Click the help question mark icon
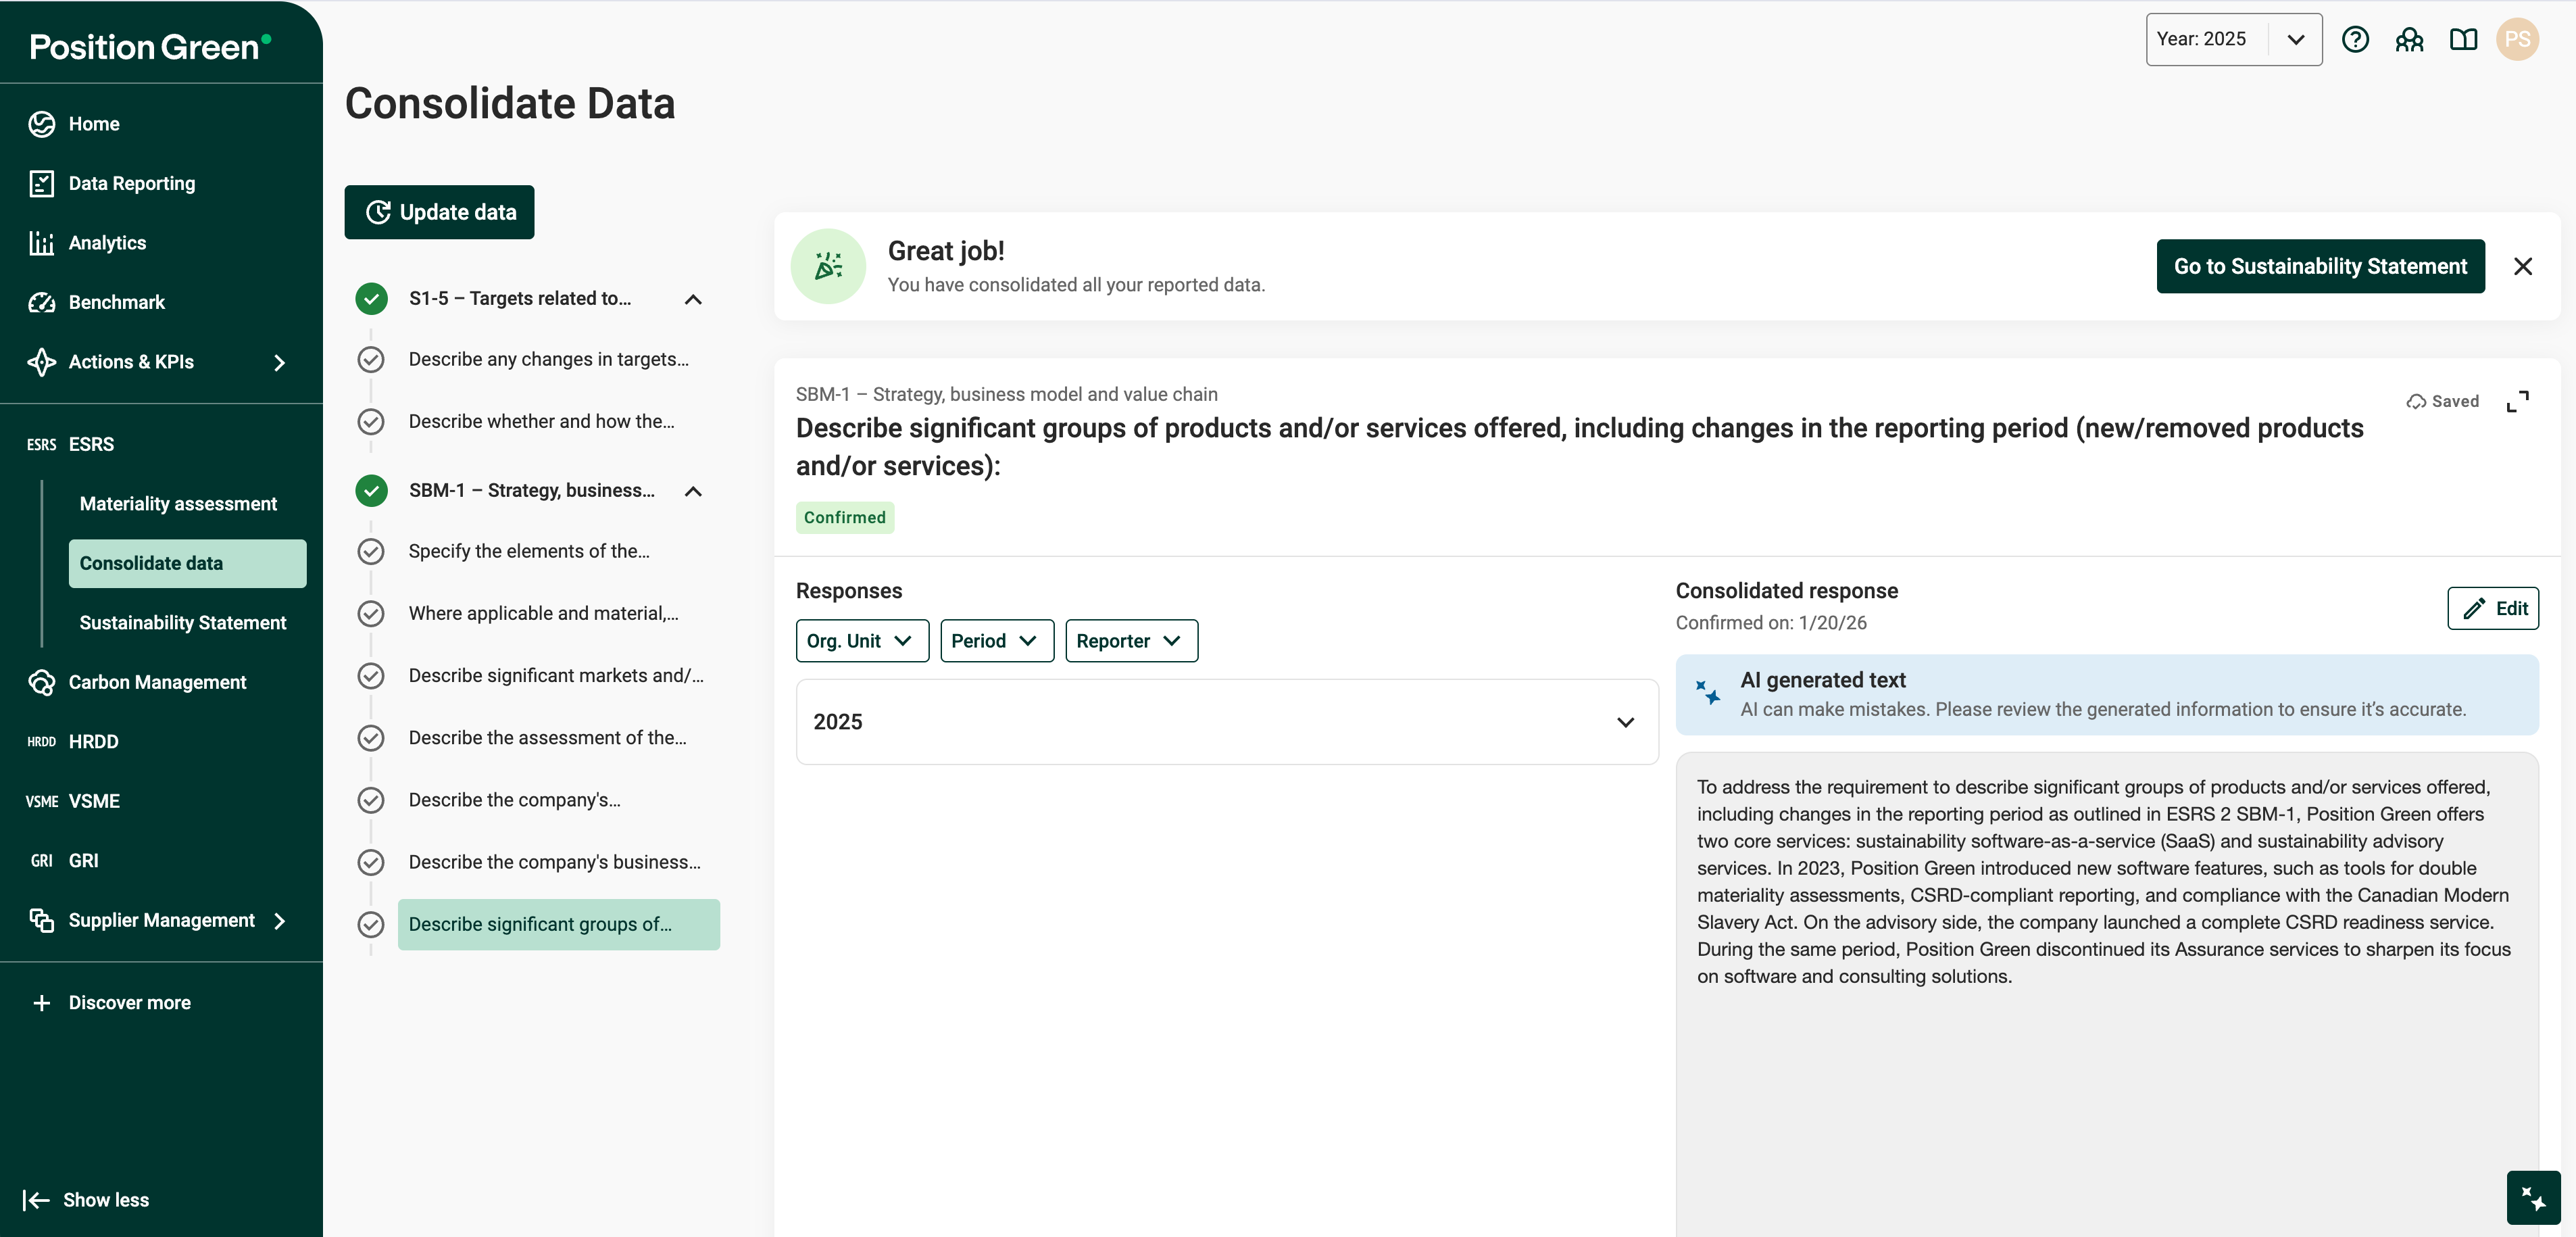The height and width of the screenshot is (1237, 2576). pos(2355,39)
